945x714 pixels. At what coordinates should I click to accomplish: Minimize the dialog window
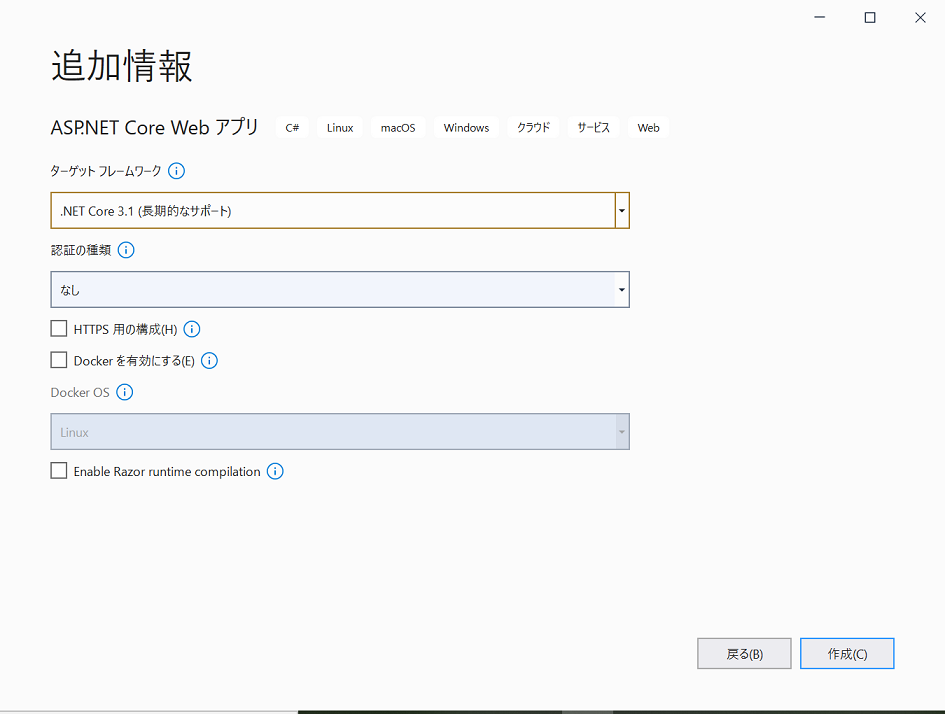tap(820, 17)
